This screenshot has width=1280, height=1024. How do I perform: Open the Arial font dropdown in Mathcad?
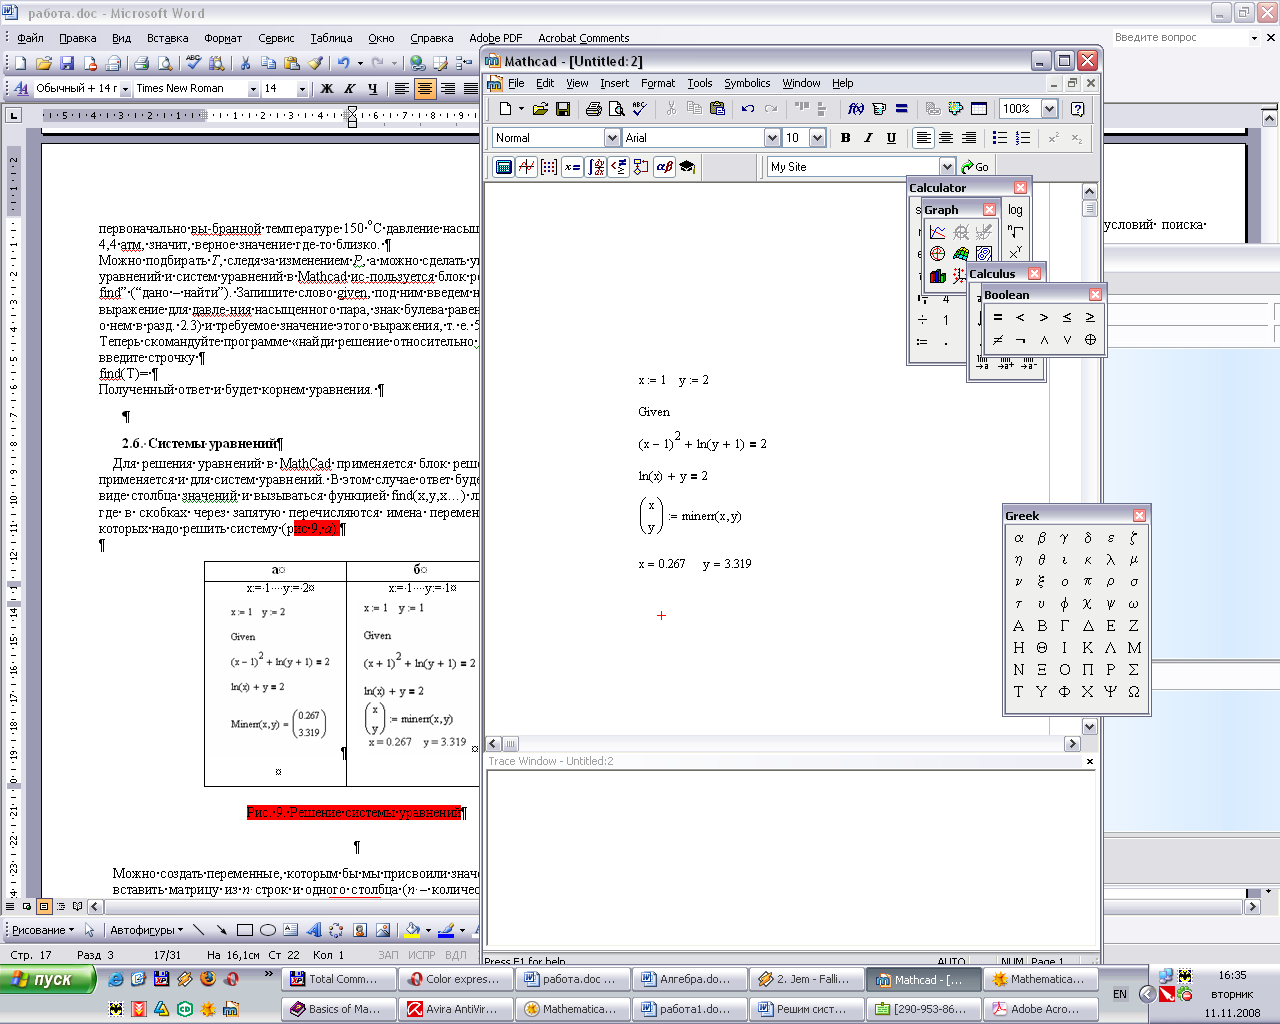(772, 138)
